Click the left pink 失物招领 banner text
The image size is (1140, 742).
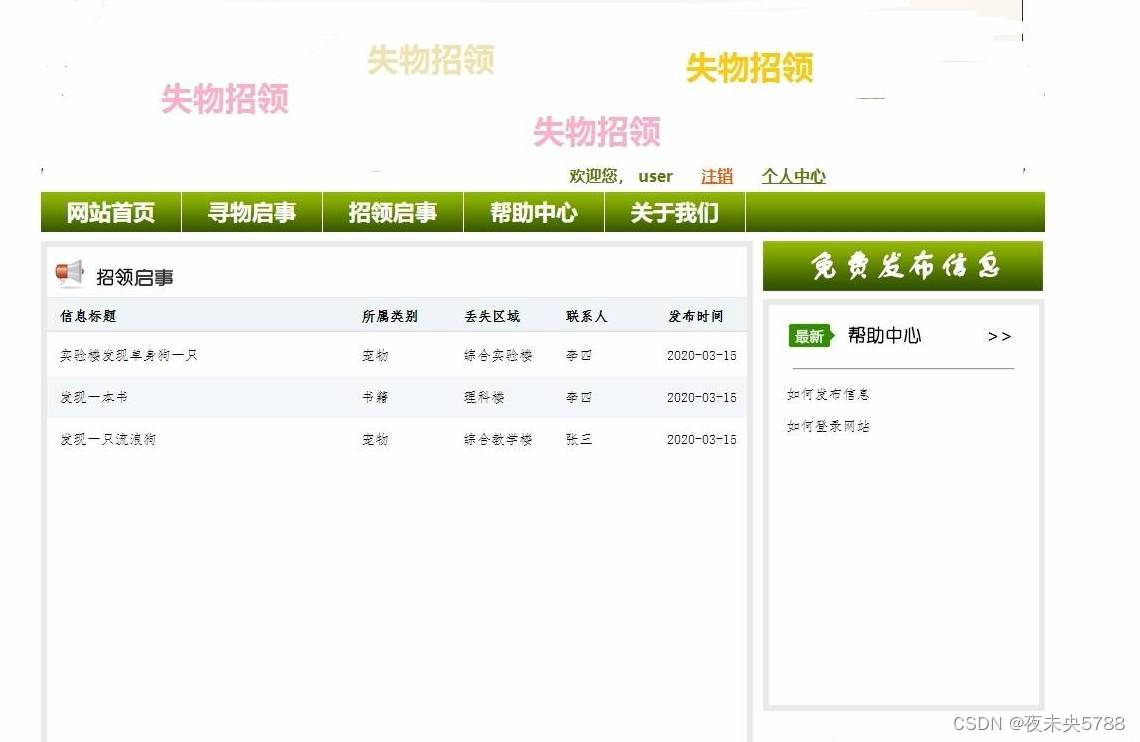(225, 99)
